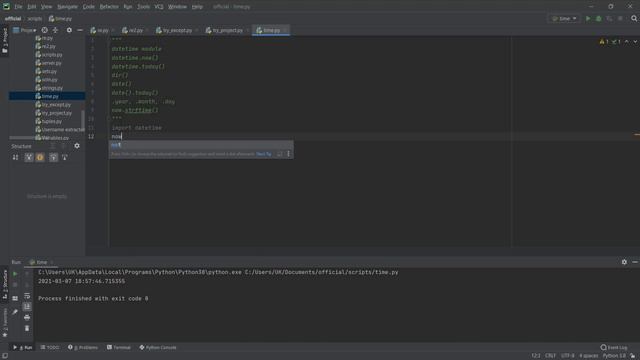The width and height of the screenshot is (640, 360).
Task: Hide the Project panel with minus icon
Action: tap(80, 30)
